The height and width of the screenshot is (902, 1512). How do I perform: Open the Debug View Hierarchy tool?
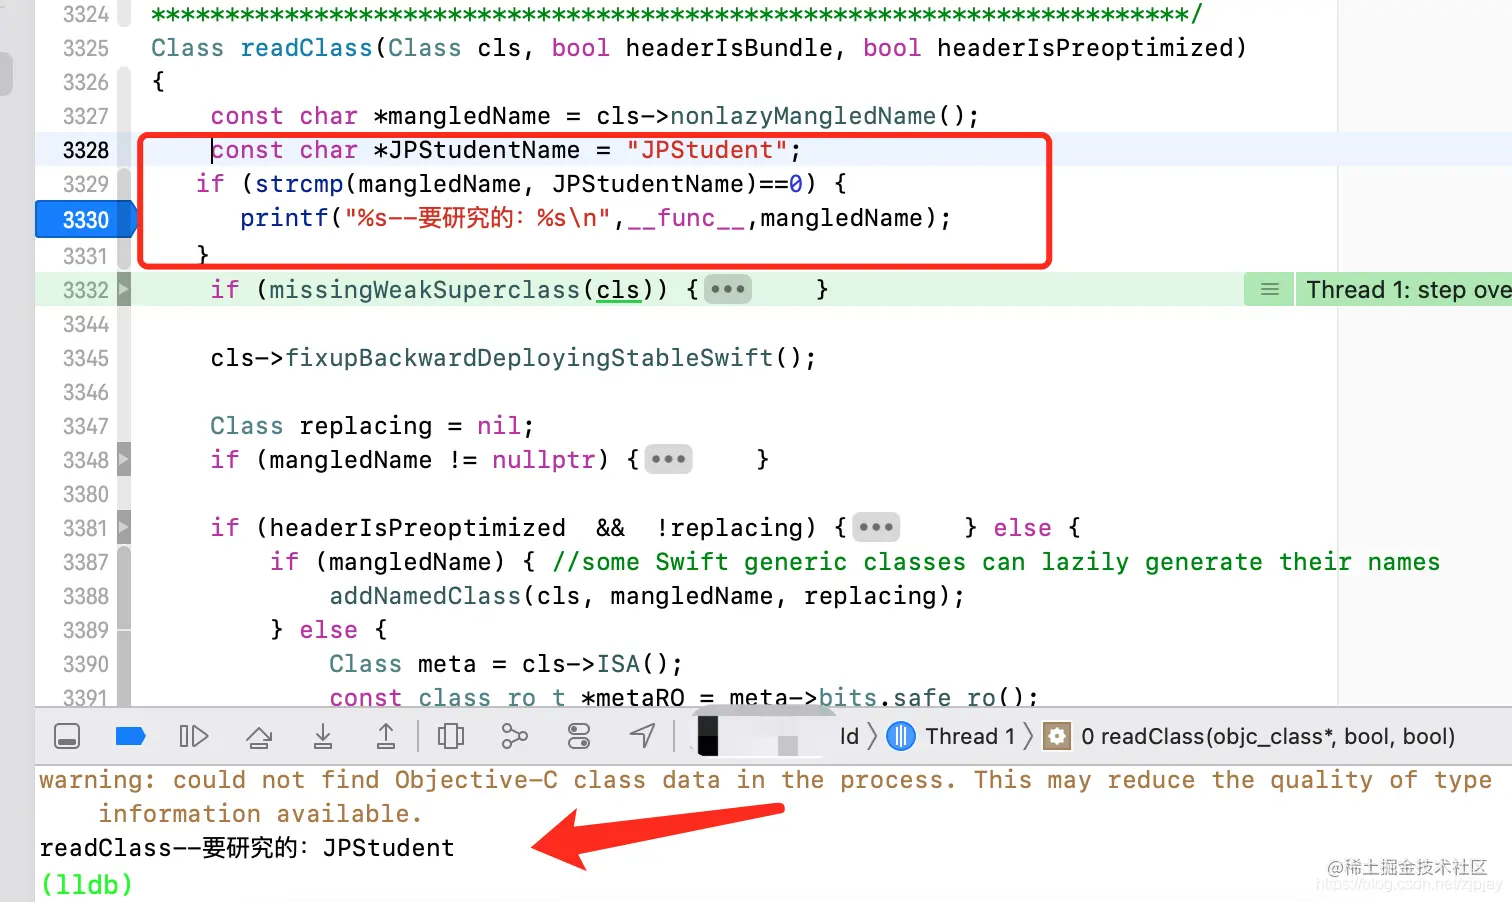451,737
